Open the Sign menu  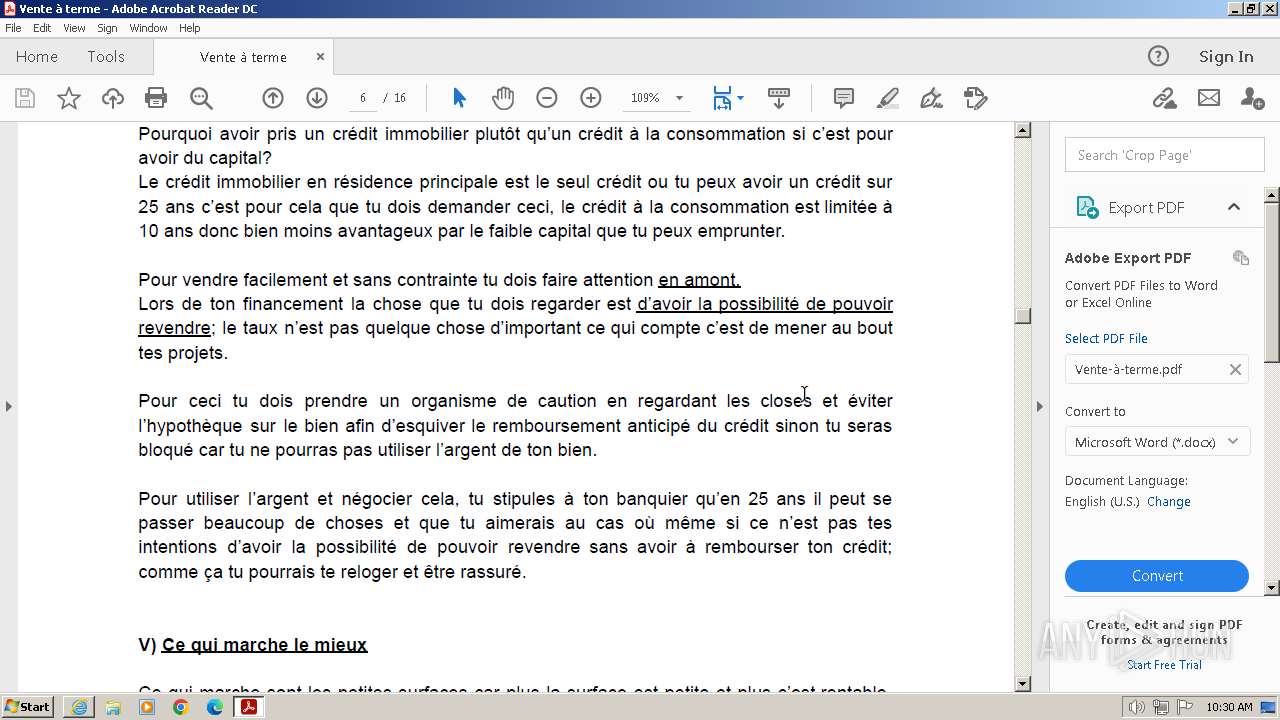107,28
